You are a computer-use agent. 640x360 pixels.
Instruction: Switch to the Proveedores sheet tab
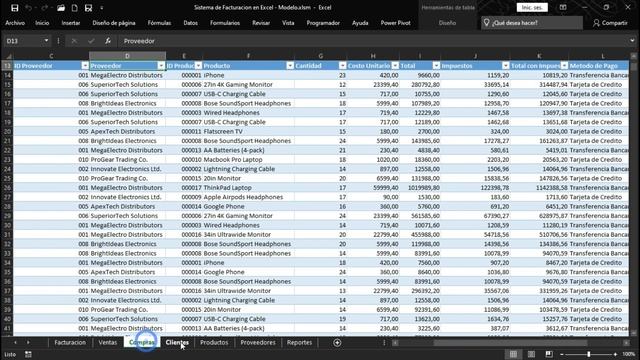tap(258, 342)
